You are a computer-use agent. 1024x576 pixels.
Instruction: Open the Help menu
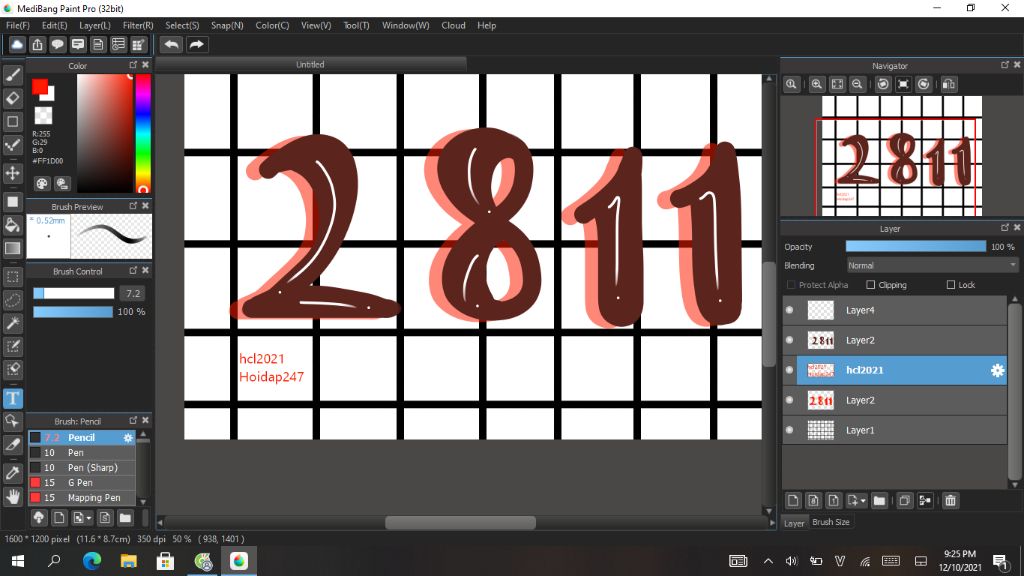[x=487, y=25]
